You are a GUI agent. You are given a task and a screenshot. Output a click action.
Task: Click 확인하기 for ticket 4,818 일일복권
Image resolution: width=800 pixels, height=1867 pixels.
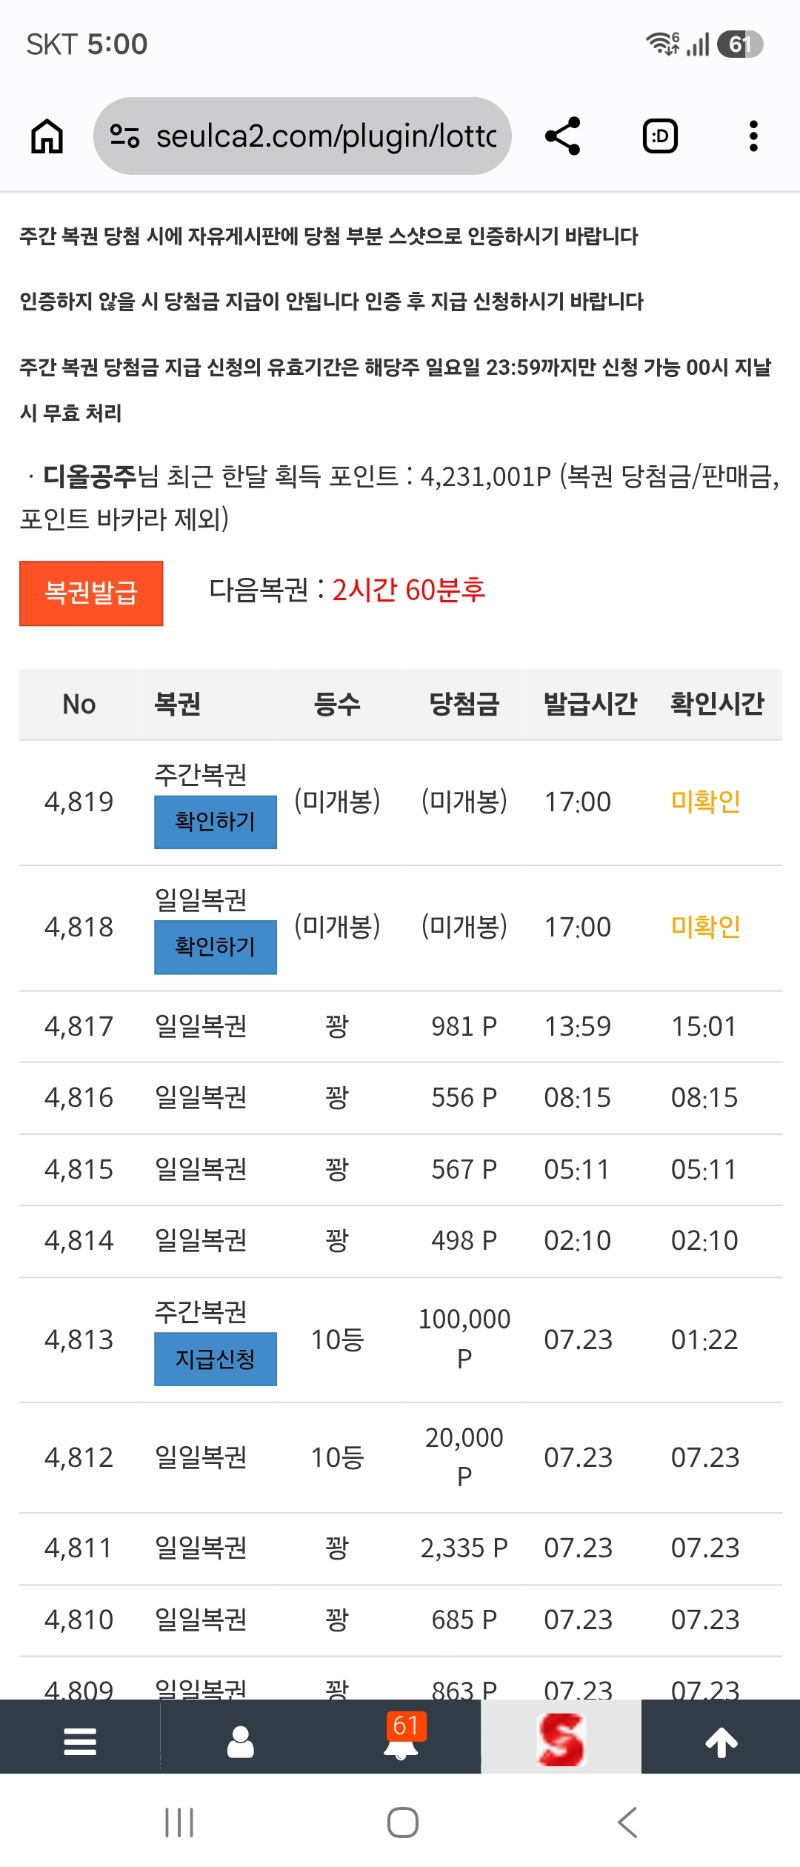[x=215, y=947]
